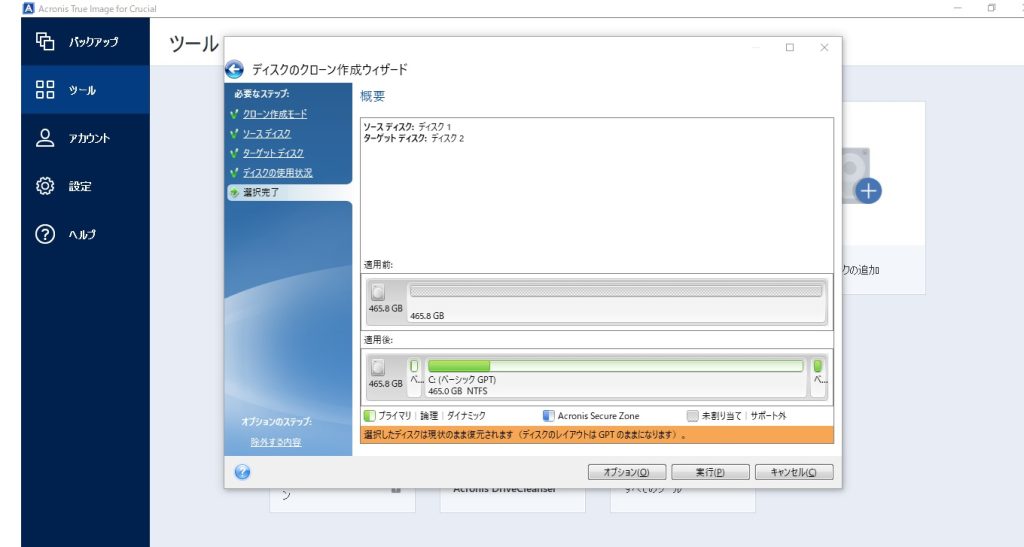Go back to クローン作成モード step
This screenshot has height=547, width=1024.
(275, 114)
